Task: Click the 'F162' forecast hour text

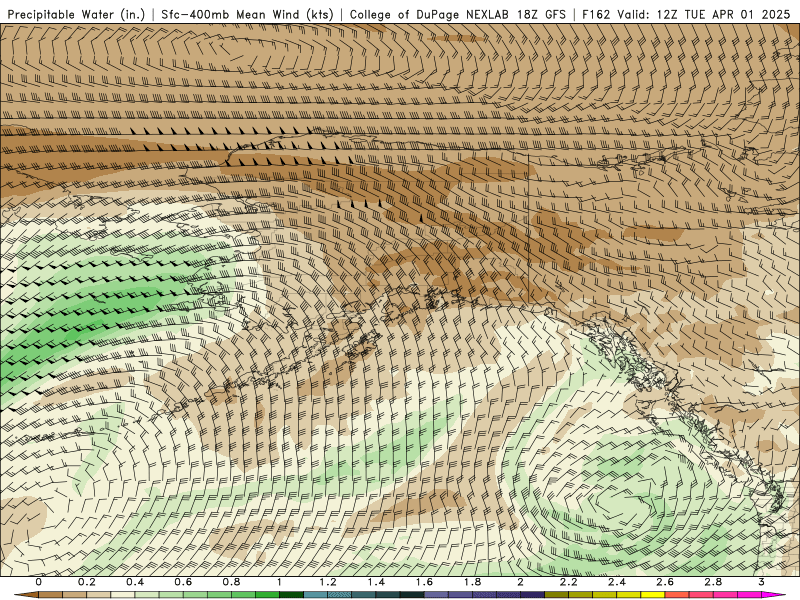Action: 596,14
